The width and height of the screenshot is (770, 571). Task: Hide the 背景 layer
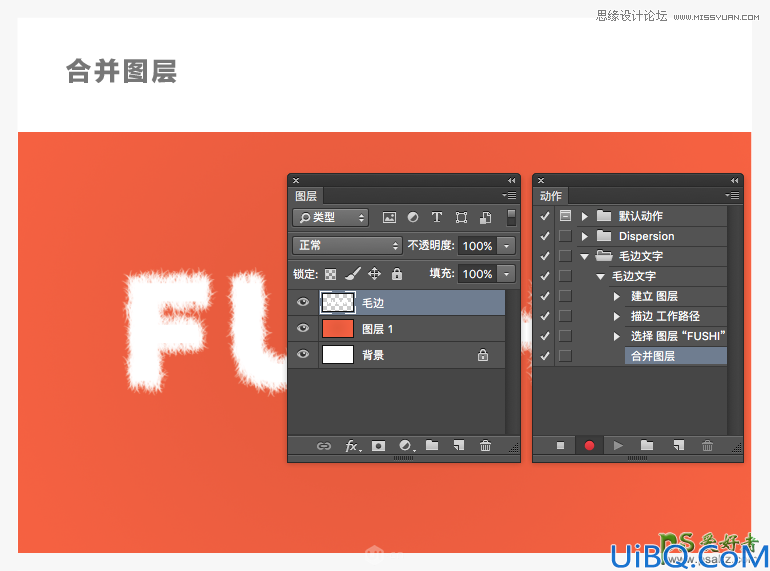click(x=303, y=354)
